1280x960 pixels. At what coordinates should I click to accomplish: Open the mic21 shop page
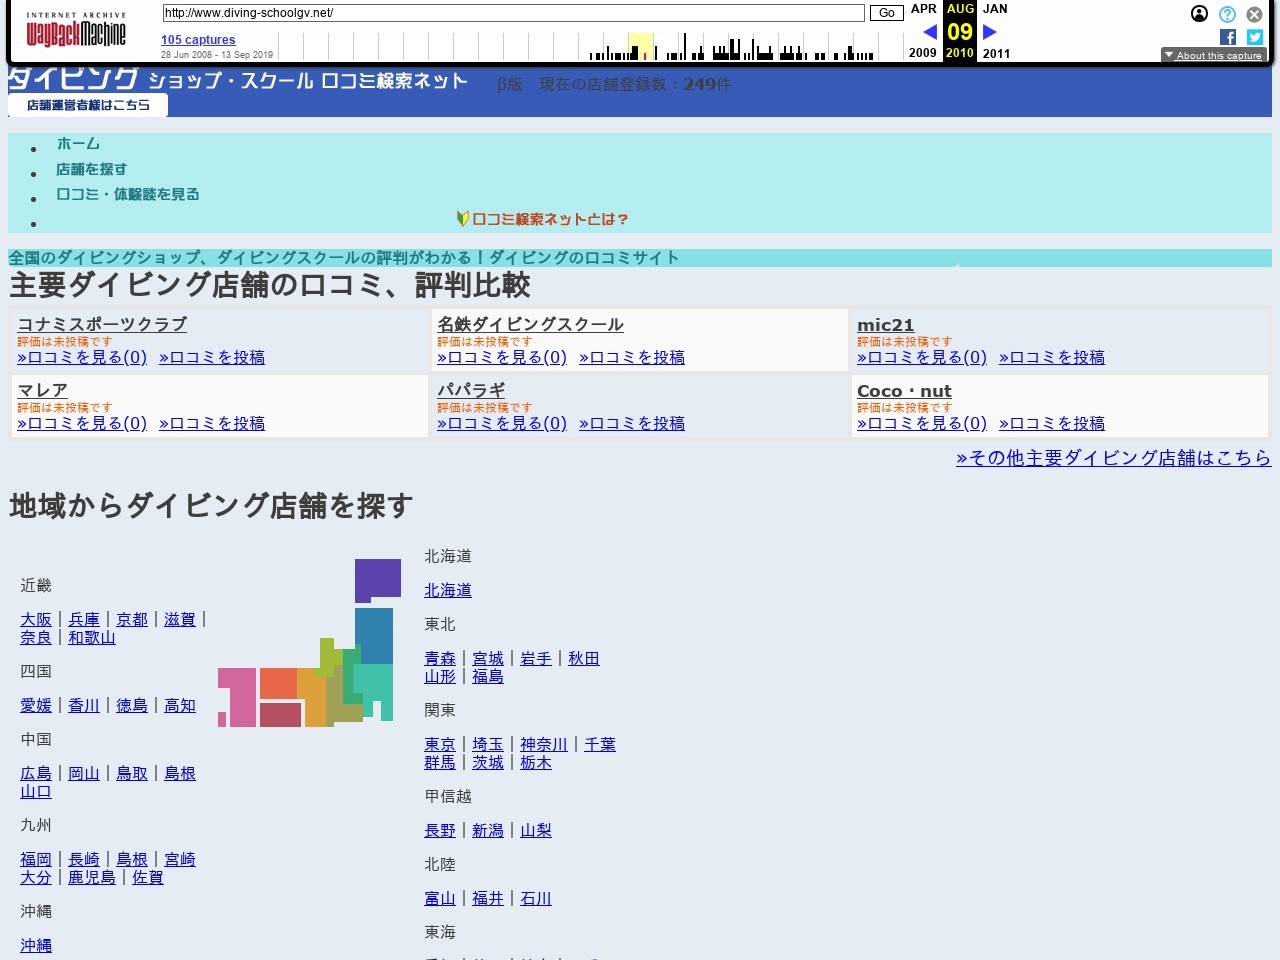885,325
